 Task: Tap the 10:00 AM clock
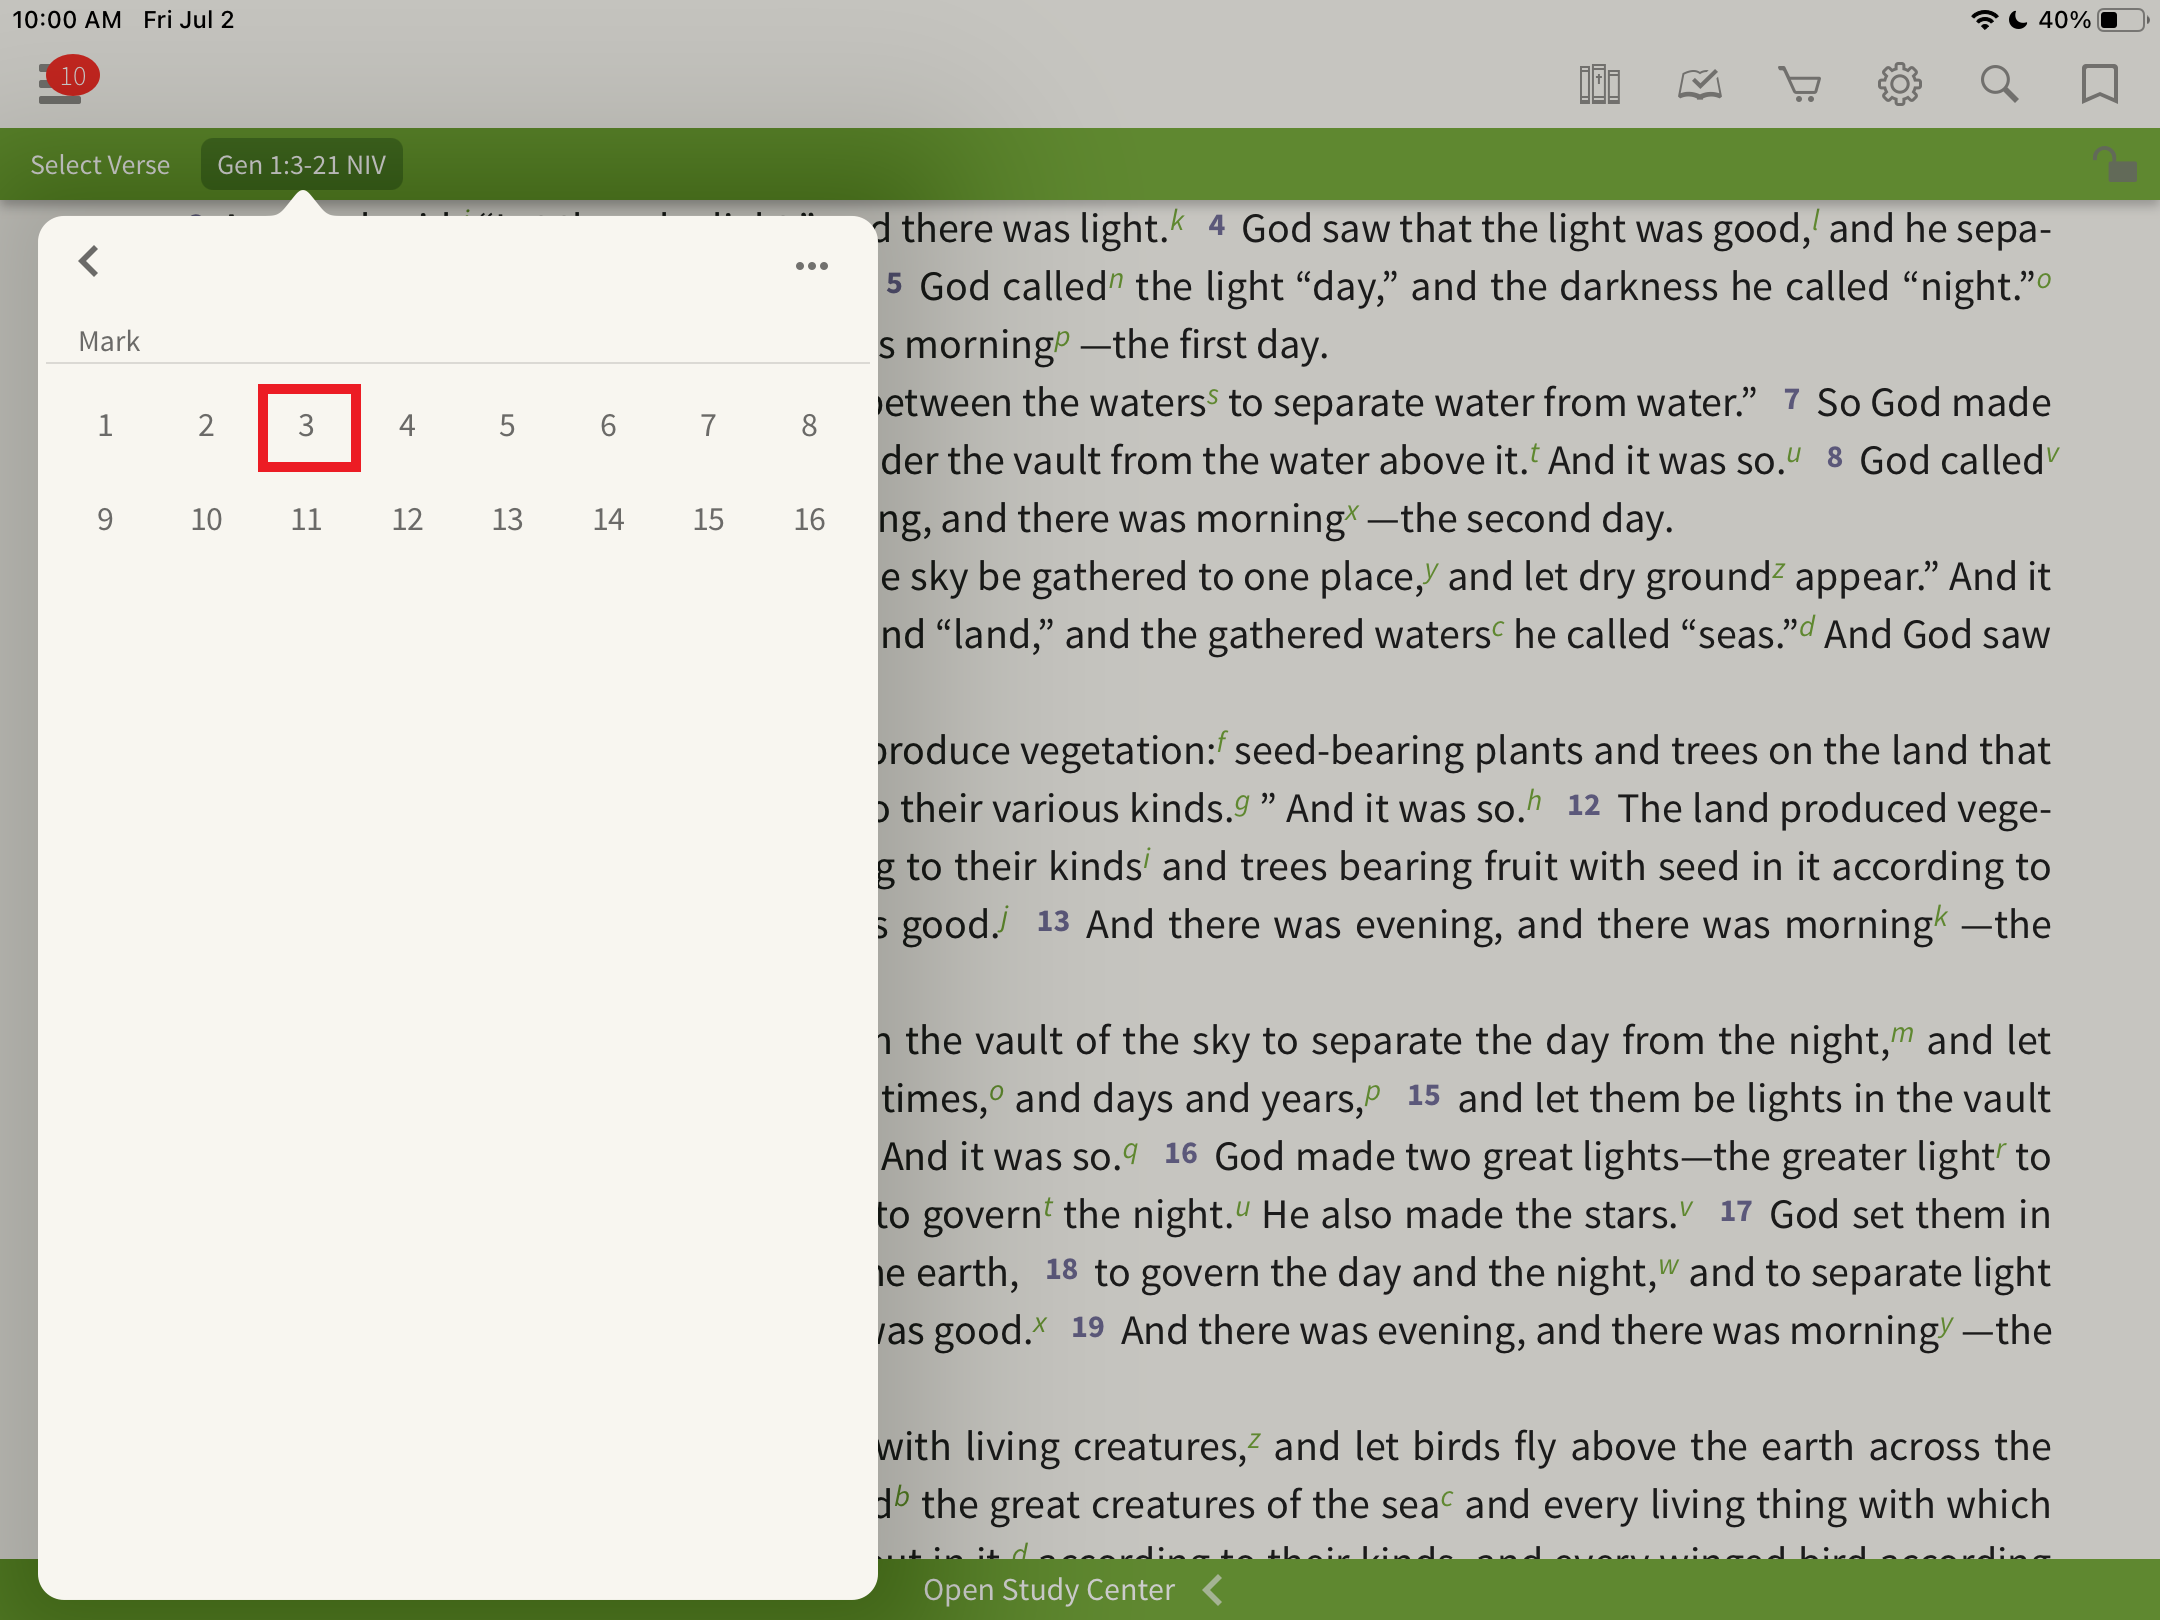point(67,20)
